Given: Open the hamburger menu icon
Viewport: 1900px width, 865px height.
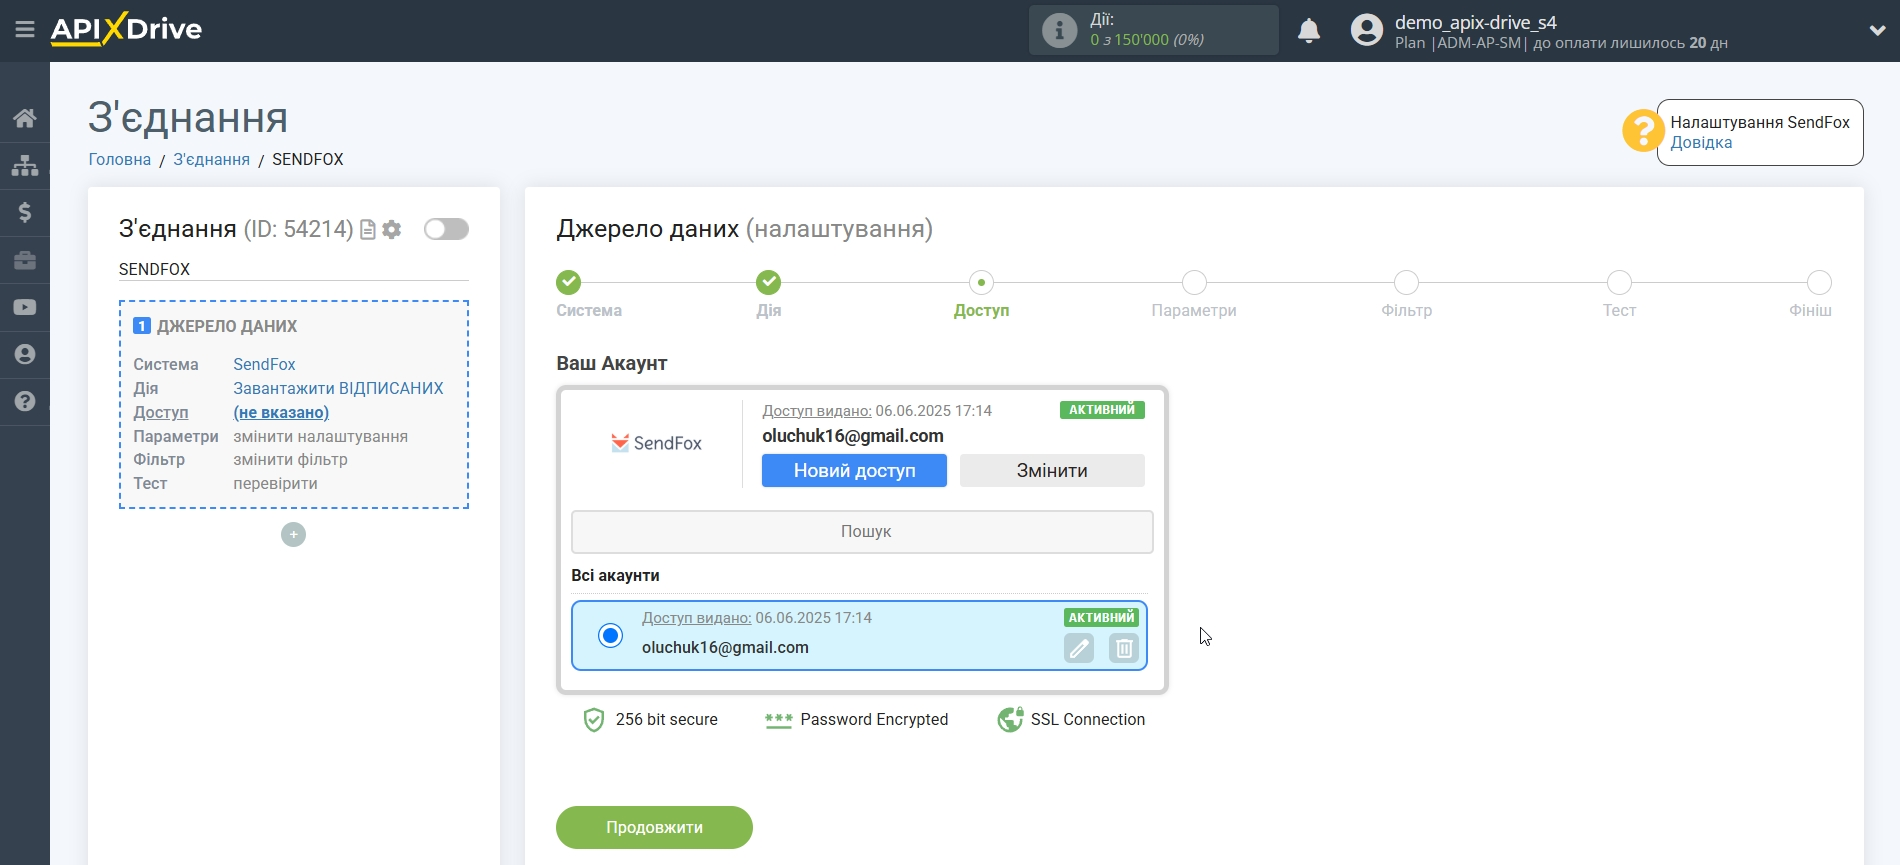Looking at the screenshot, I should [x=25, y=30].
